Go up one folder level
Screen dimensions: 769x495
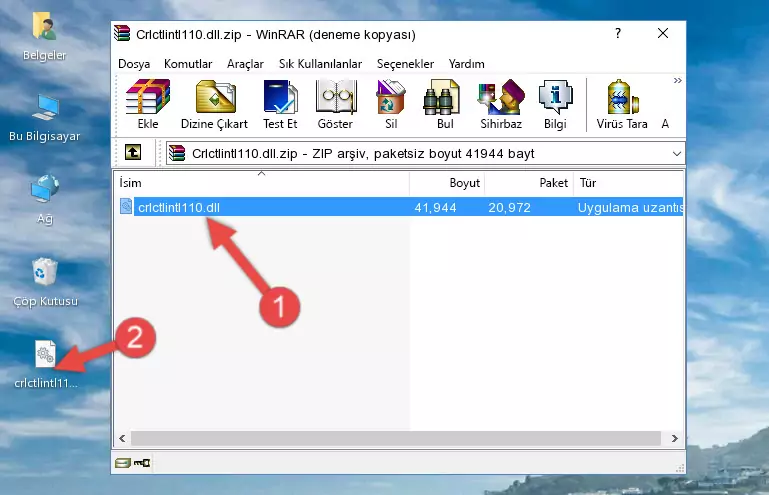tap(133, 153)
